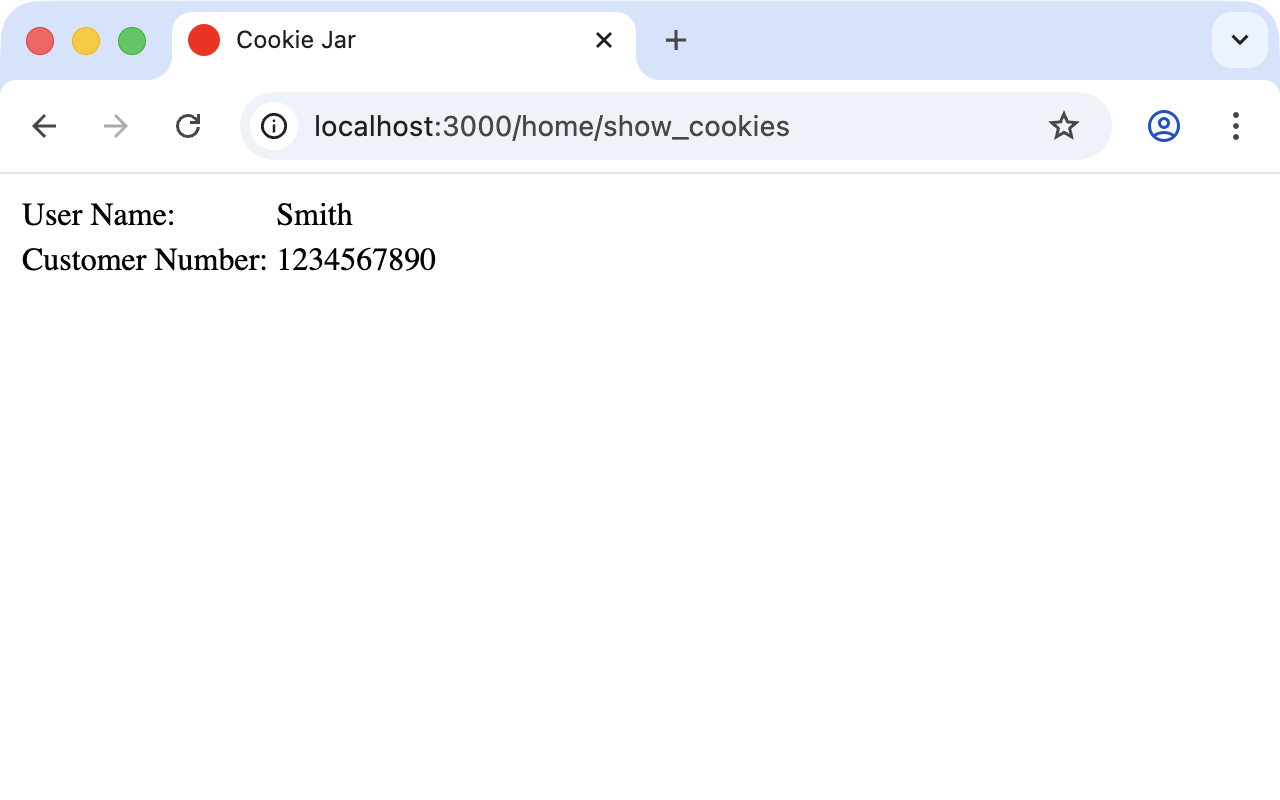Viewport: 1280px width, 800px height.
Task: Open the three-dot browser menu
Action: (1236, 126)
